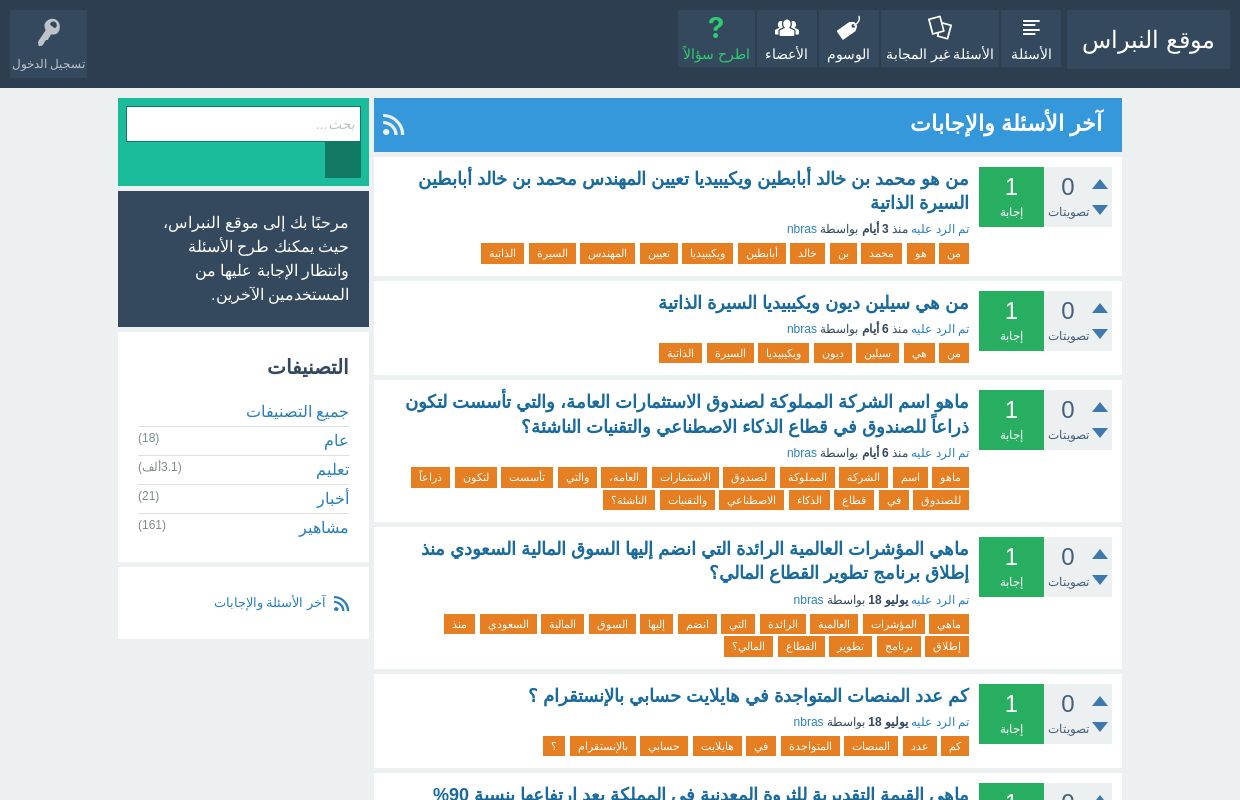1240x800 pixels.
Task: Open Unanswered questions icon
Action: (940, 28)
